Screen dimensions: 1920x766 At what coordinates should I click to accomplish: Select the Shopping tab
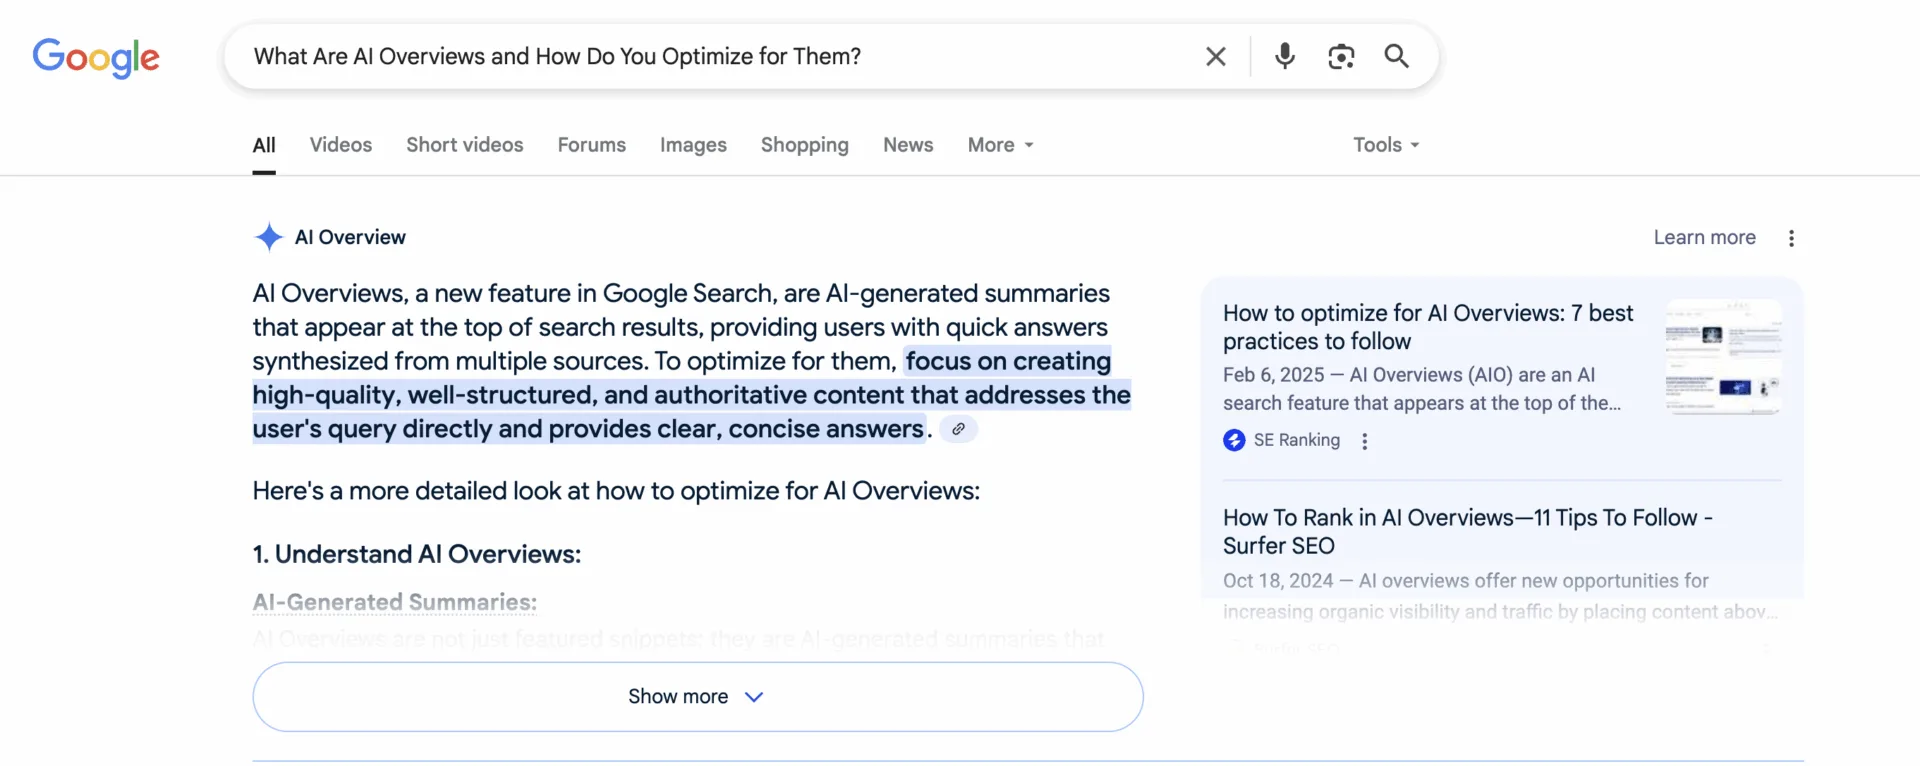coord(805,145)
